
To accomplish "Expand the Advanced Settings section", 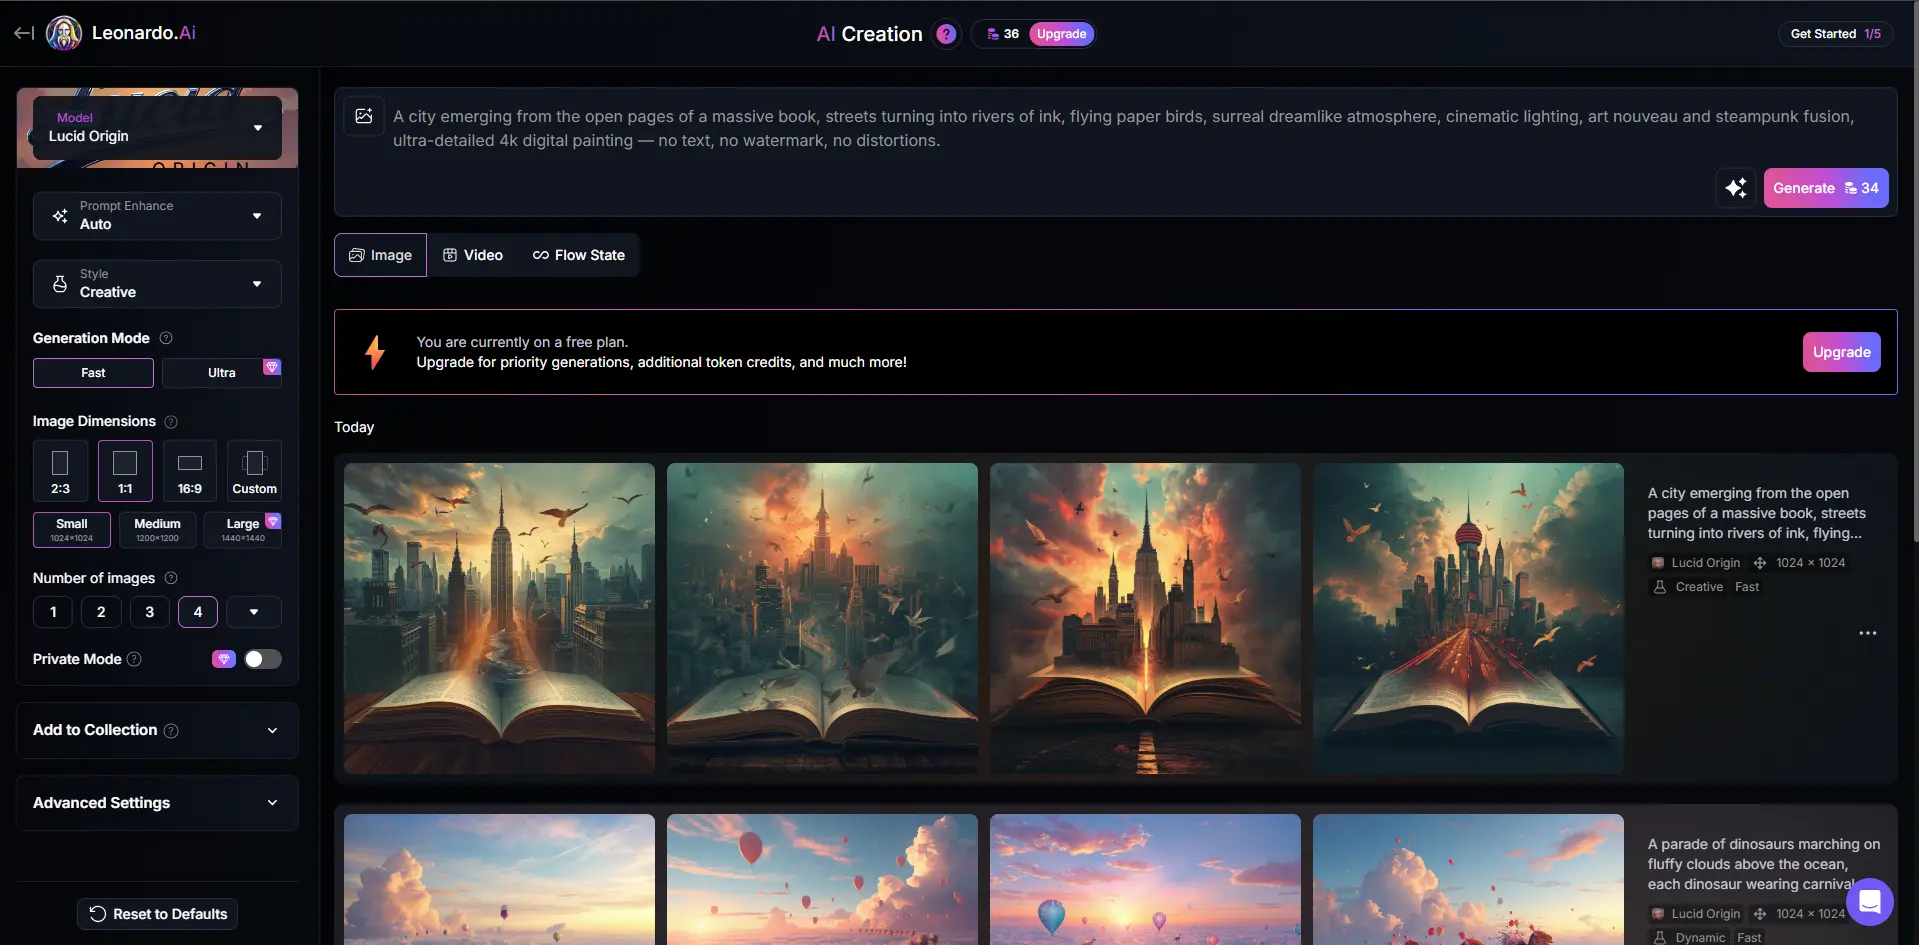I will 157,803.
